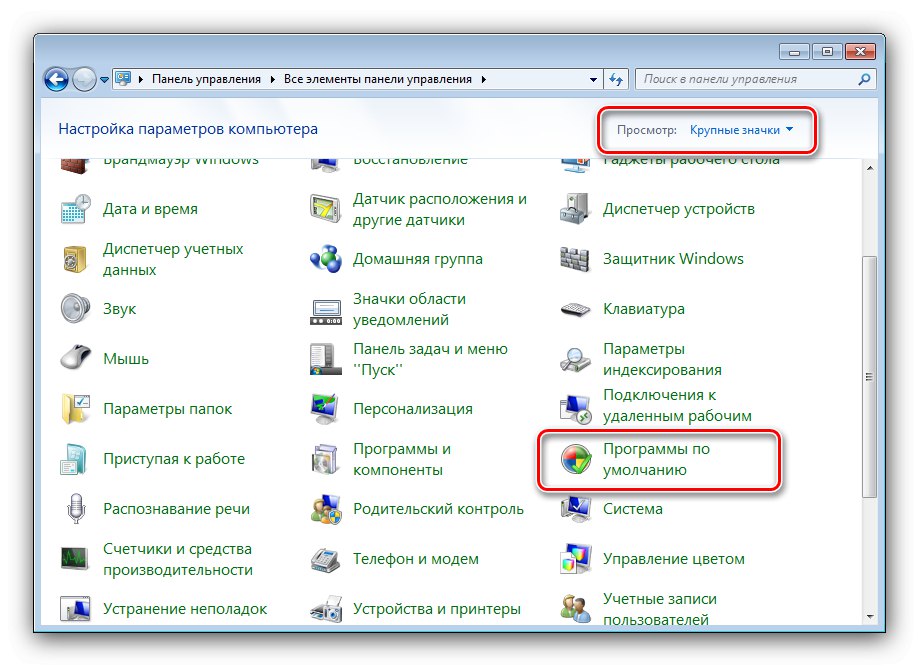Click the search magnifier in the search box
Image resolution: width=919 pixels, height=666 pixels.
(x=864, y=79)
